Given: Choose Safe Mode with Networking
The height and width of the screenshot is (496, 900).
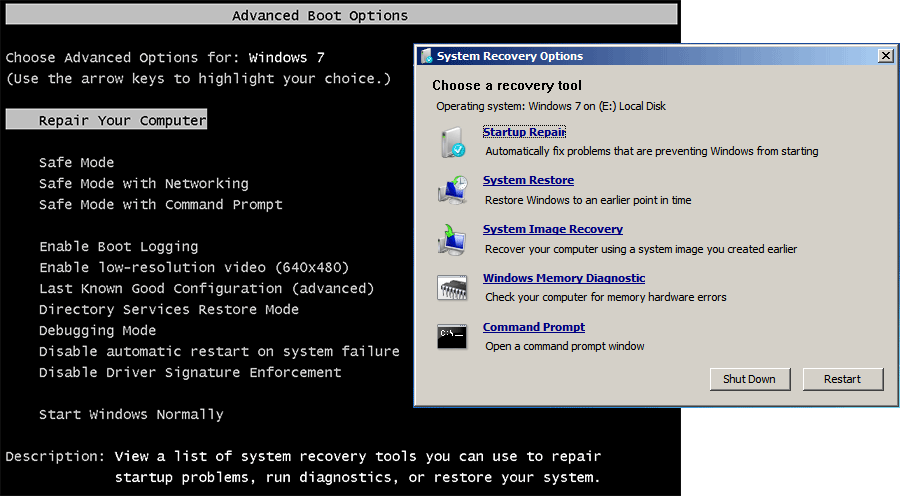Looking at the screenshot, I should [143, 184].
